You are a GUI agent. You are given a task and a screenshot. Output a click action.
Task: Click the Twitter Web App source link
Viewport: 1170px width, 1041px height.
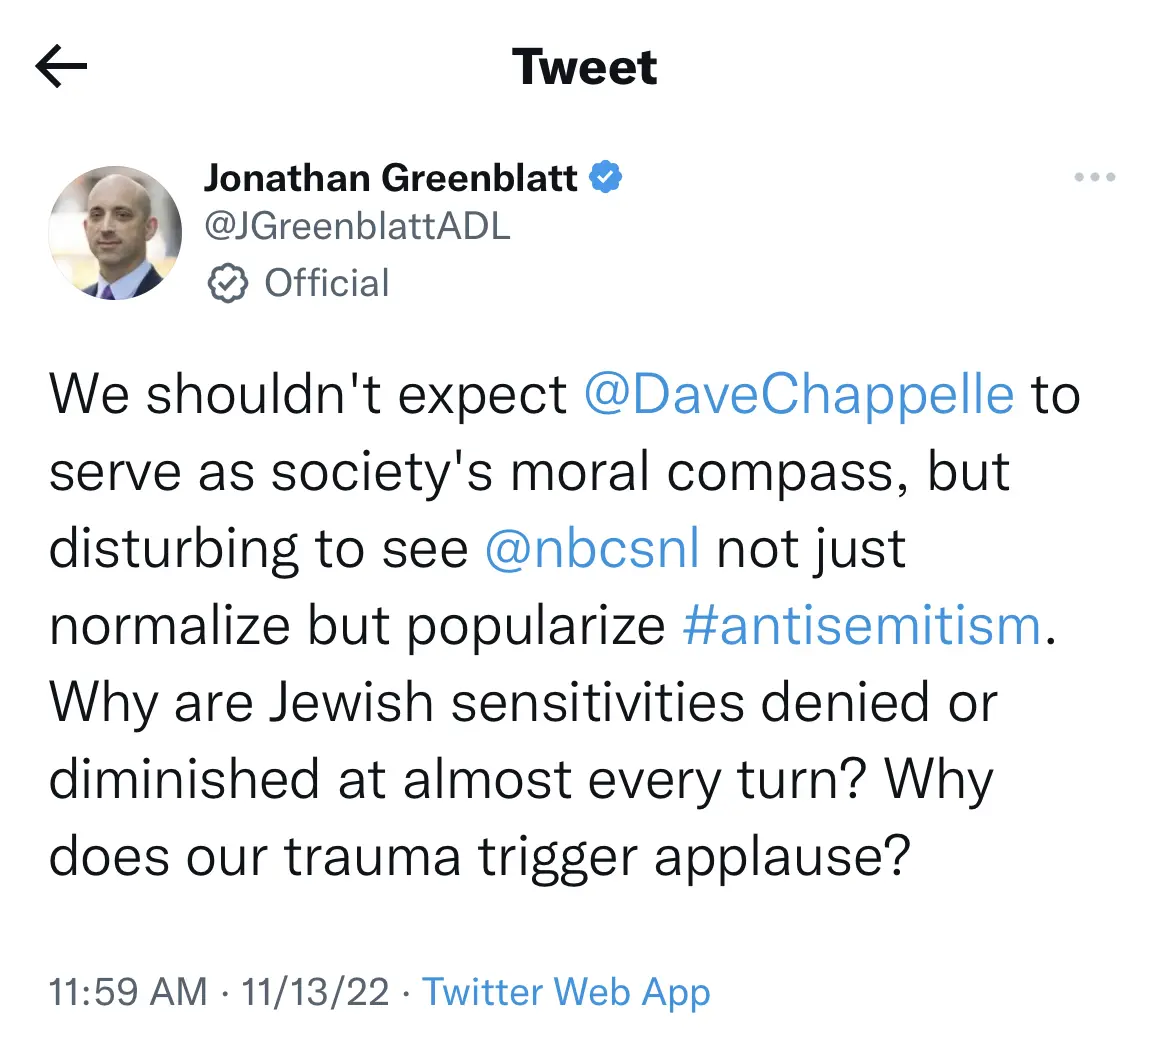coord(566,992)
